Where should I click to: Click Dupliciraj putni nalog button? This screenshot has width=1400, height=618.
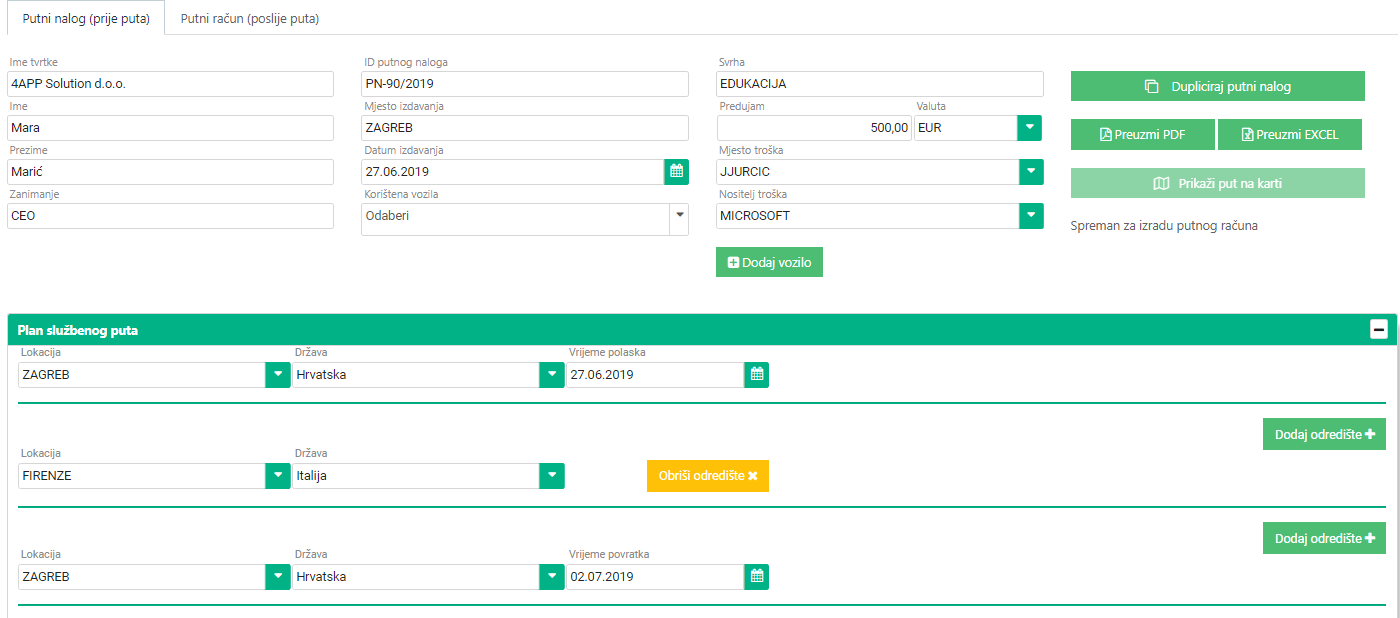[x=1218, y=86]
